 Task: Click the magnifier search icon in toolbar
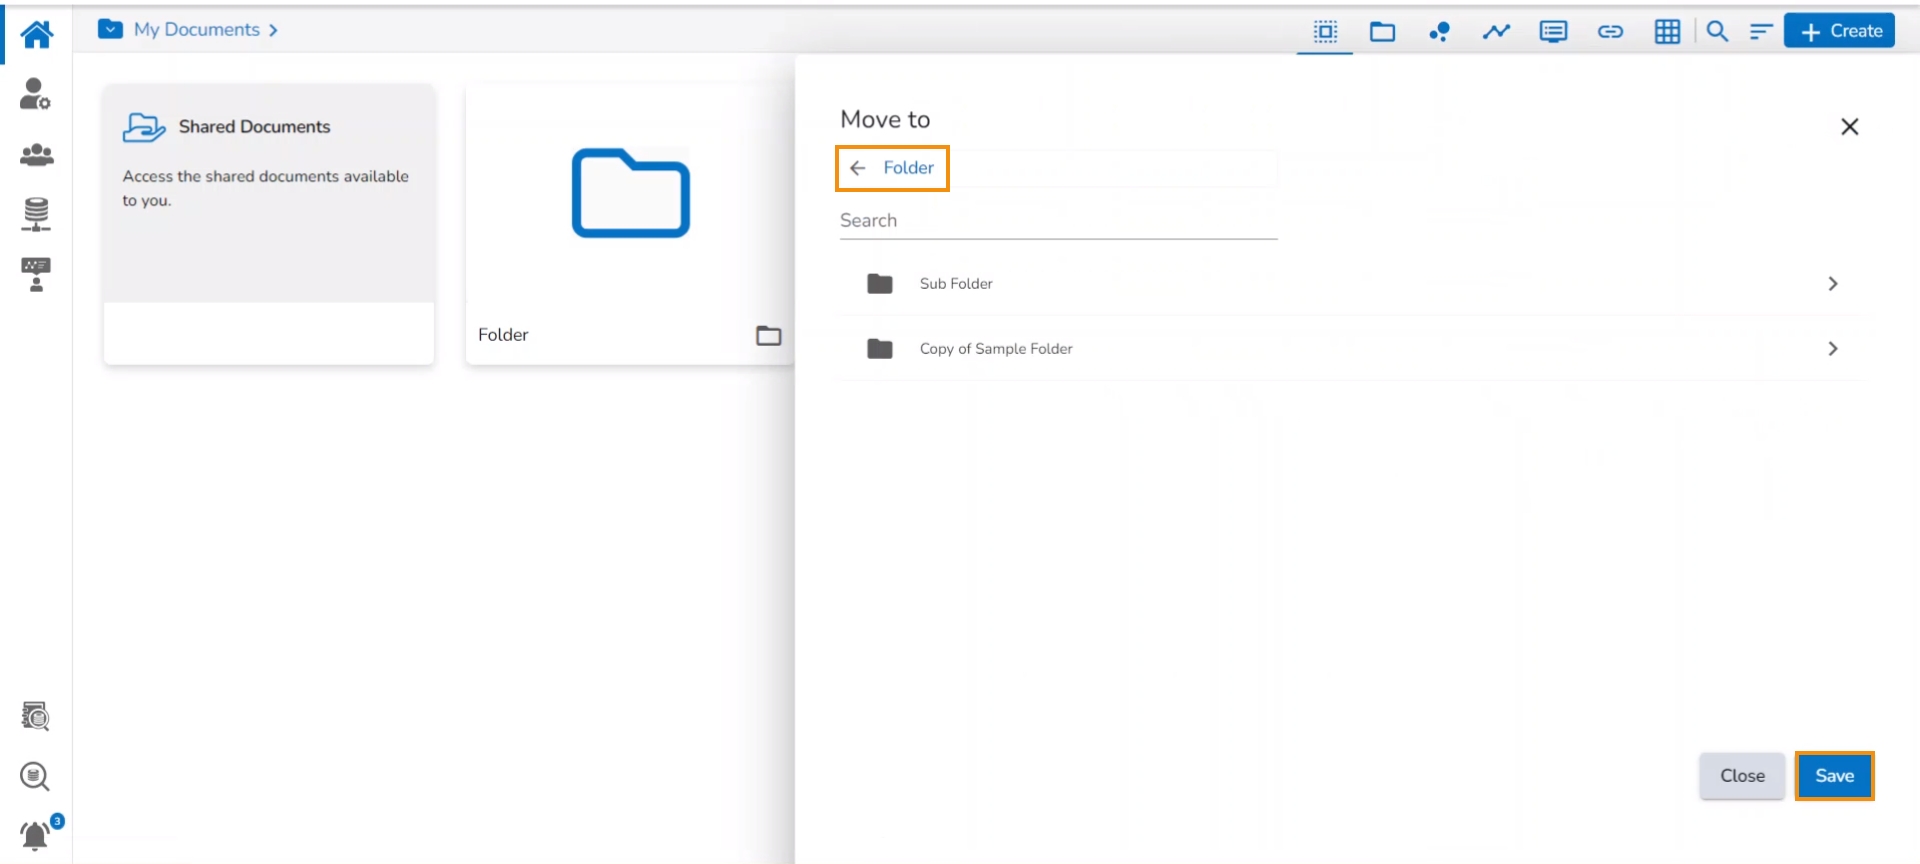1717,32
